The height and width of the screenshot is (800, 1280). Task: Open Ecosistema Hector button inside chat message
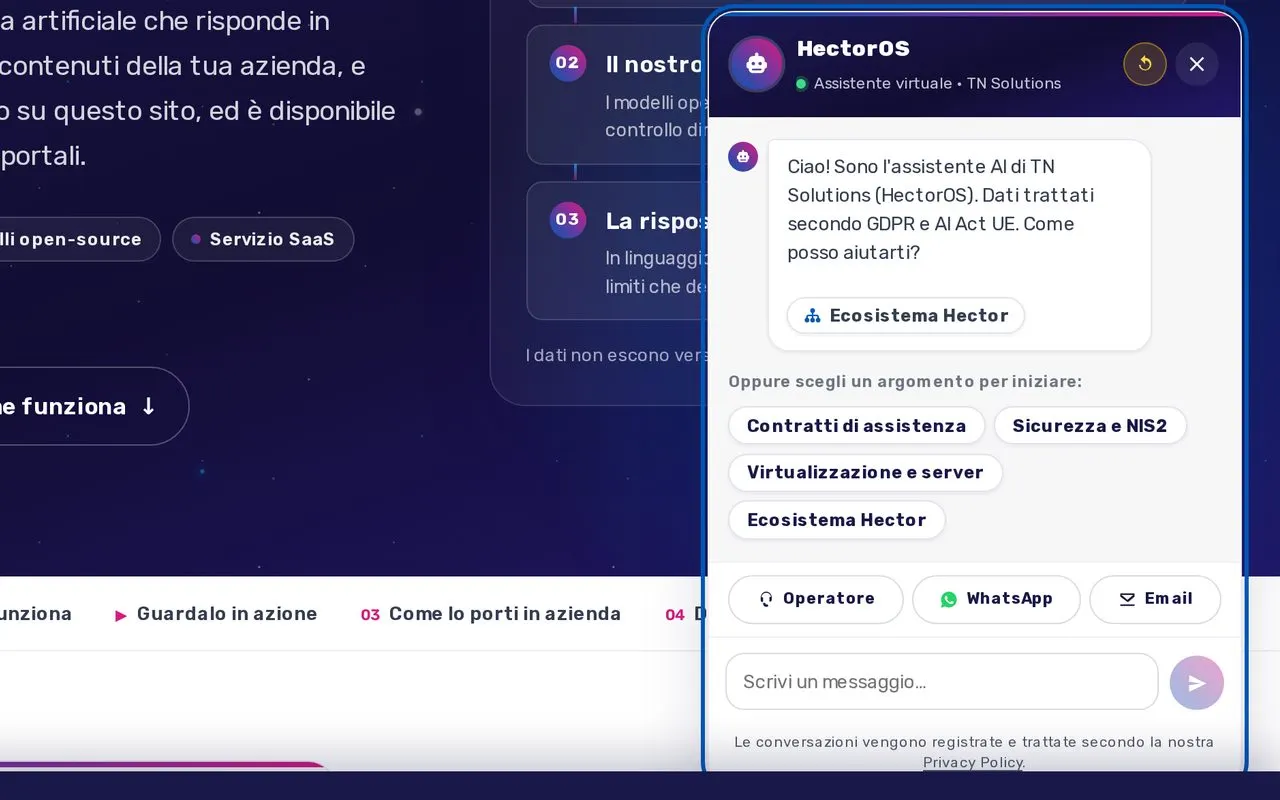point(906,315)
